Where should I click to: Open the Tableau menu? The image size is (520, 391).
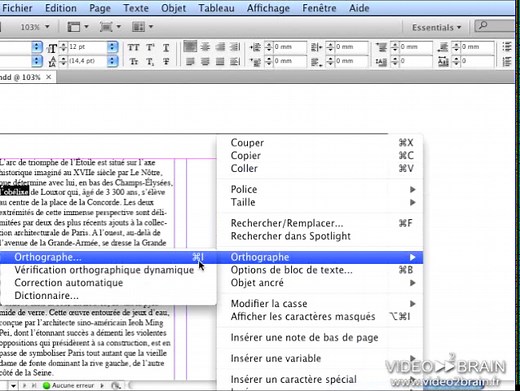(x=216, y=8)
